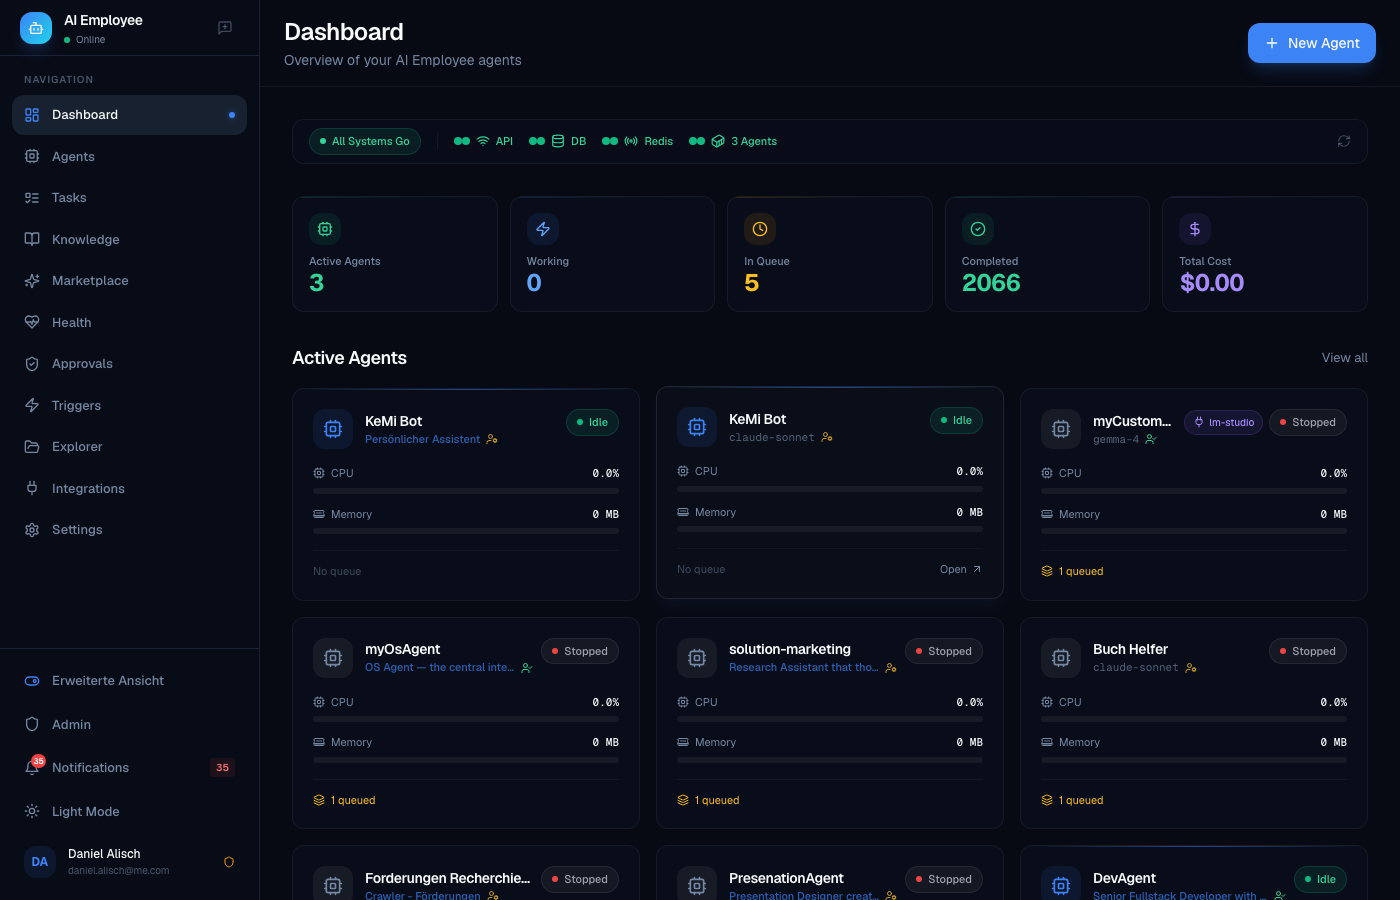Viewport: 1400px width, 900px height.
Task: Open the Tasks section from navigation
Action: tap(69, 197)
